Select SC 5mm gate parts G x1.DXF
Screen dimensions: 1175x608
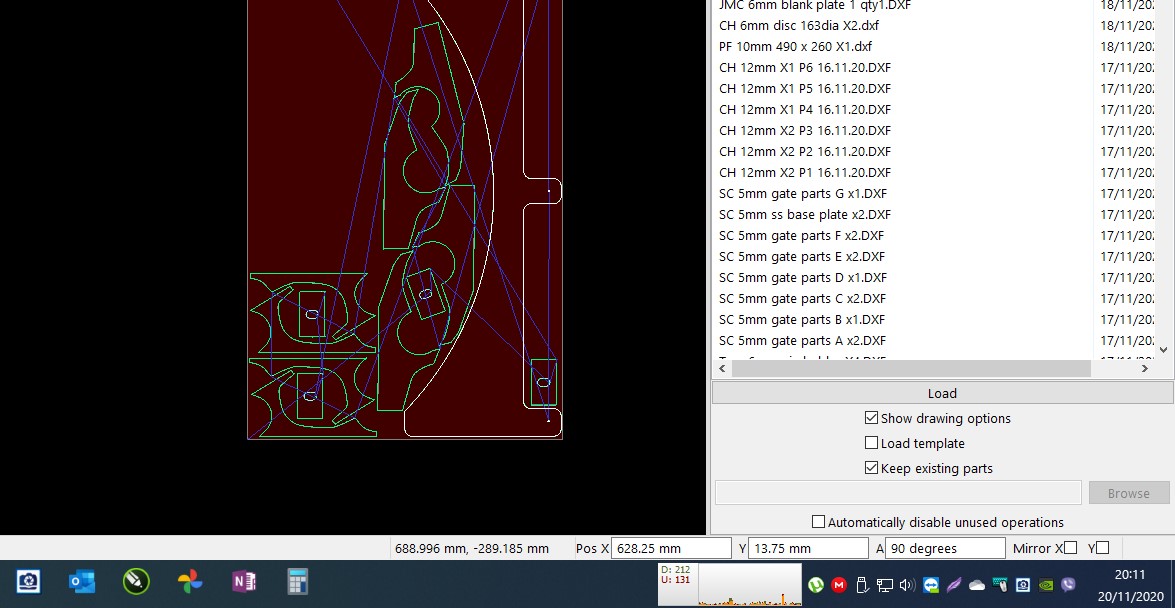tap(803, 193)
